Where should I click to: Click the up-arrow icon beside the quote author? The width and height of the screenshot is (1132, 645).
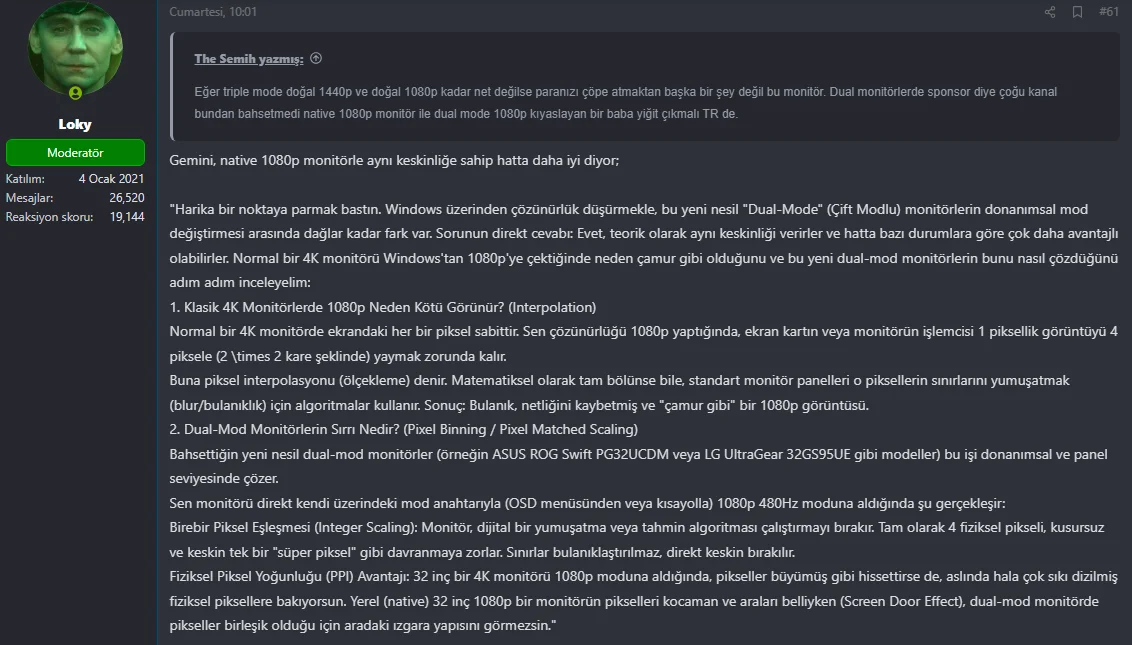click(316, 59)
